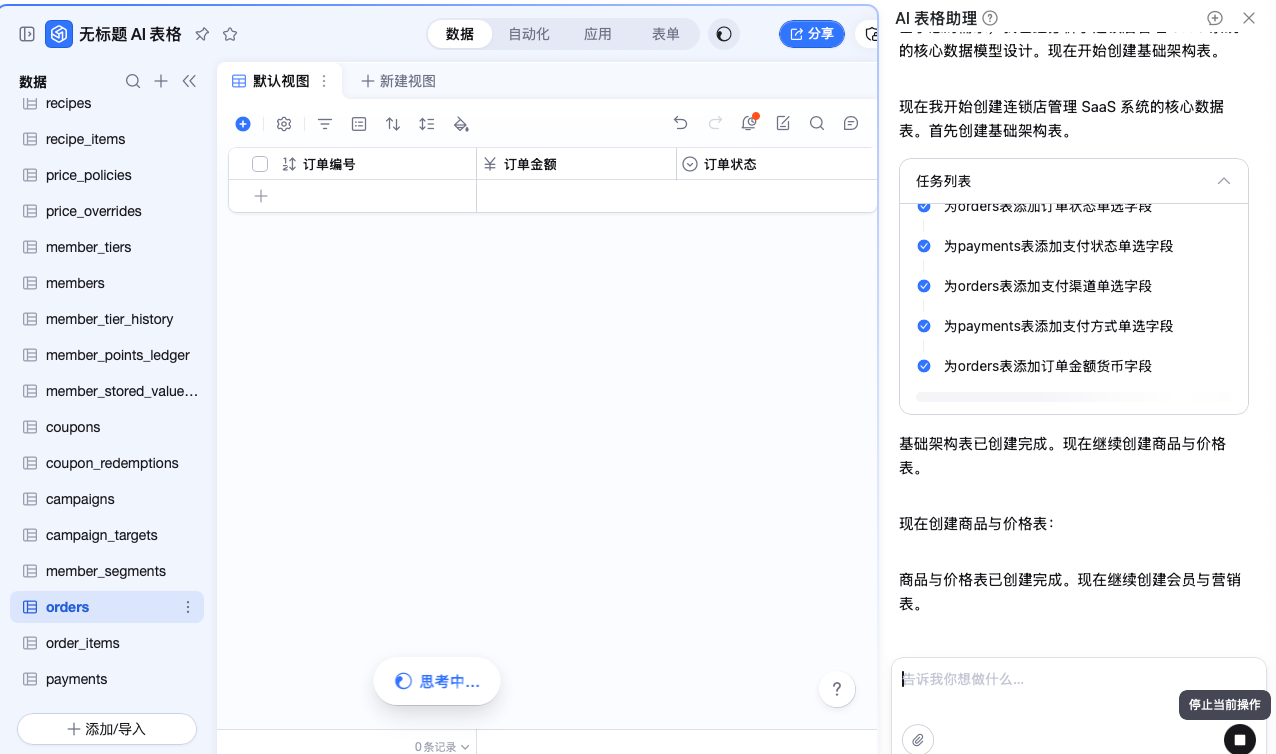Collapse the data sidebar with double chevron

coord(189,81)
